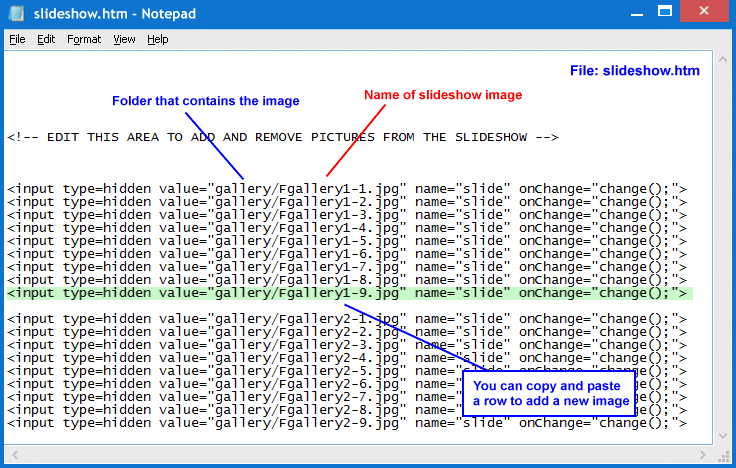Maximize the Notepad window
736x468 pixels.
(665, 11)
